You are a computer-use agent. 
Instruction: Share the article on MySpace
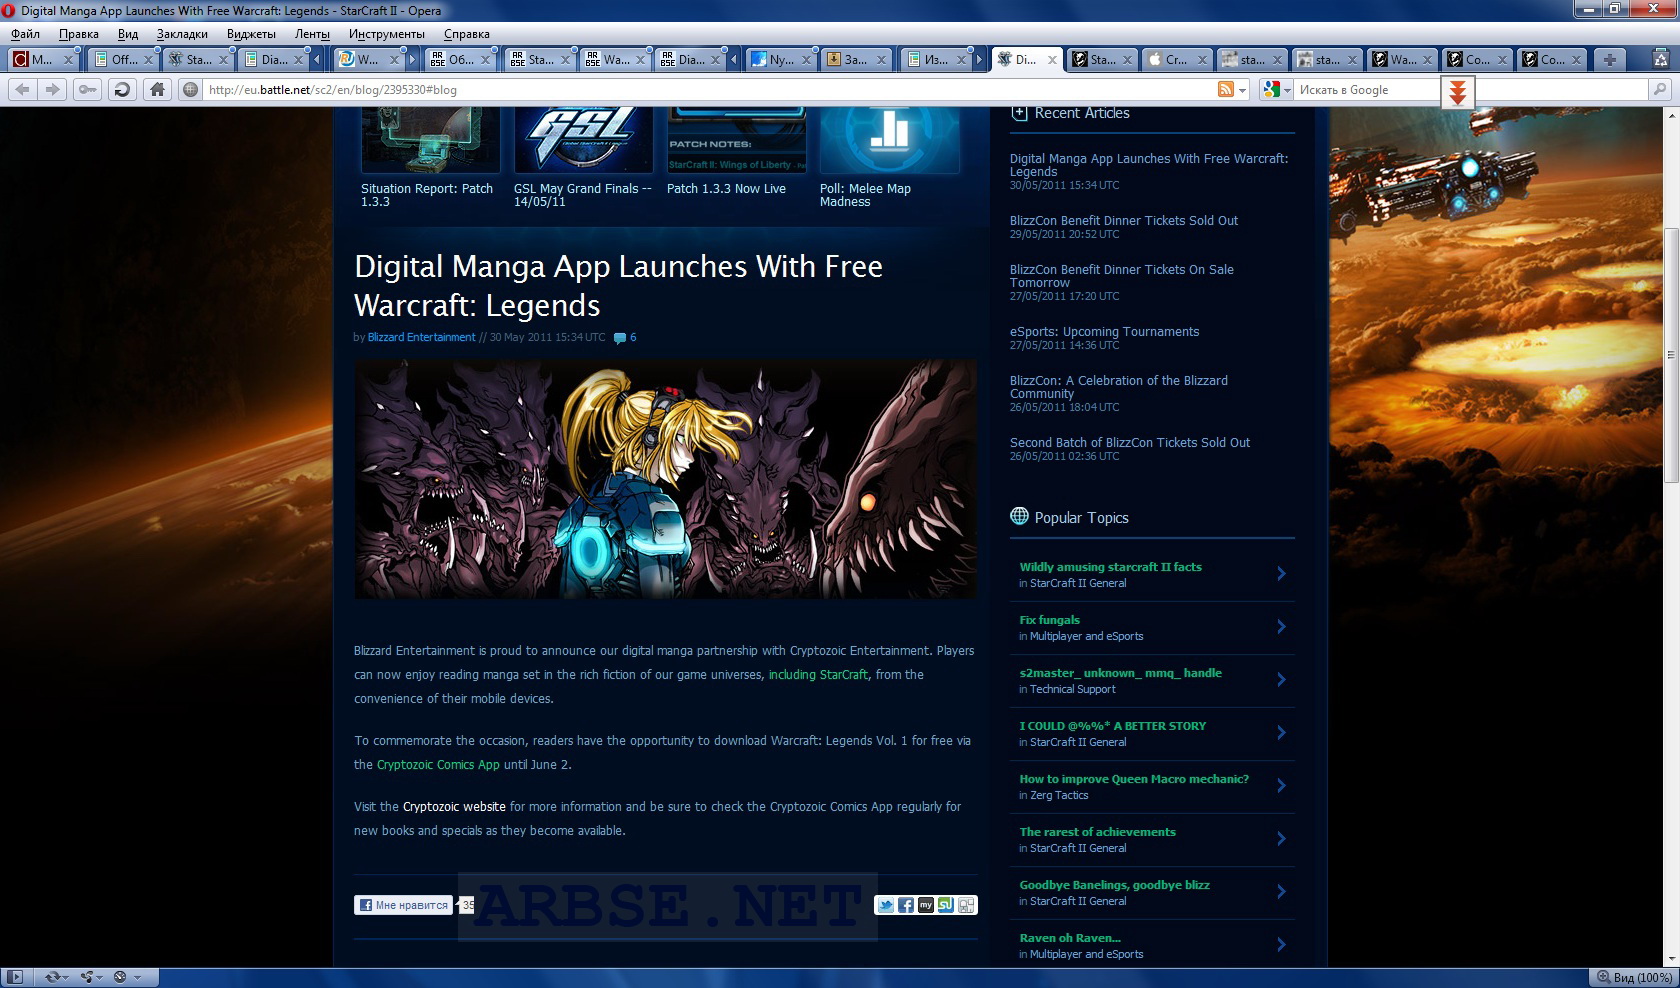(x=926, y=905)
